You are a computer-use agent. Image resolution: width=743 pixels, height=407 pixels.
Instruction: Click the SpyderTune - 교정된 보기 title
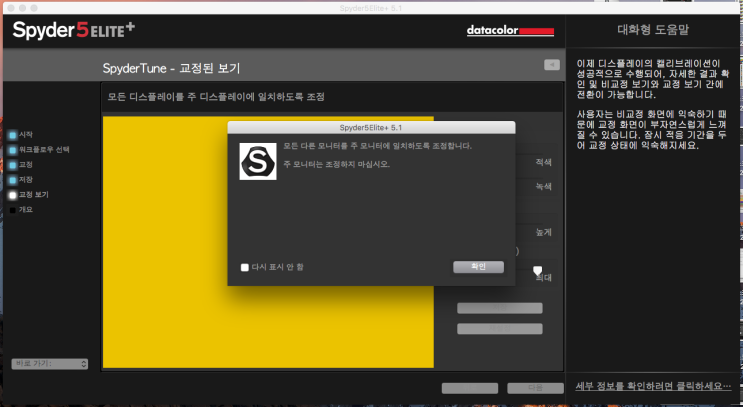click(172, 68)
